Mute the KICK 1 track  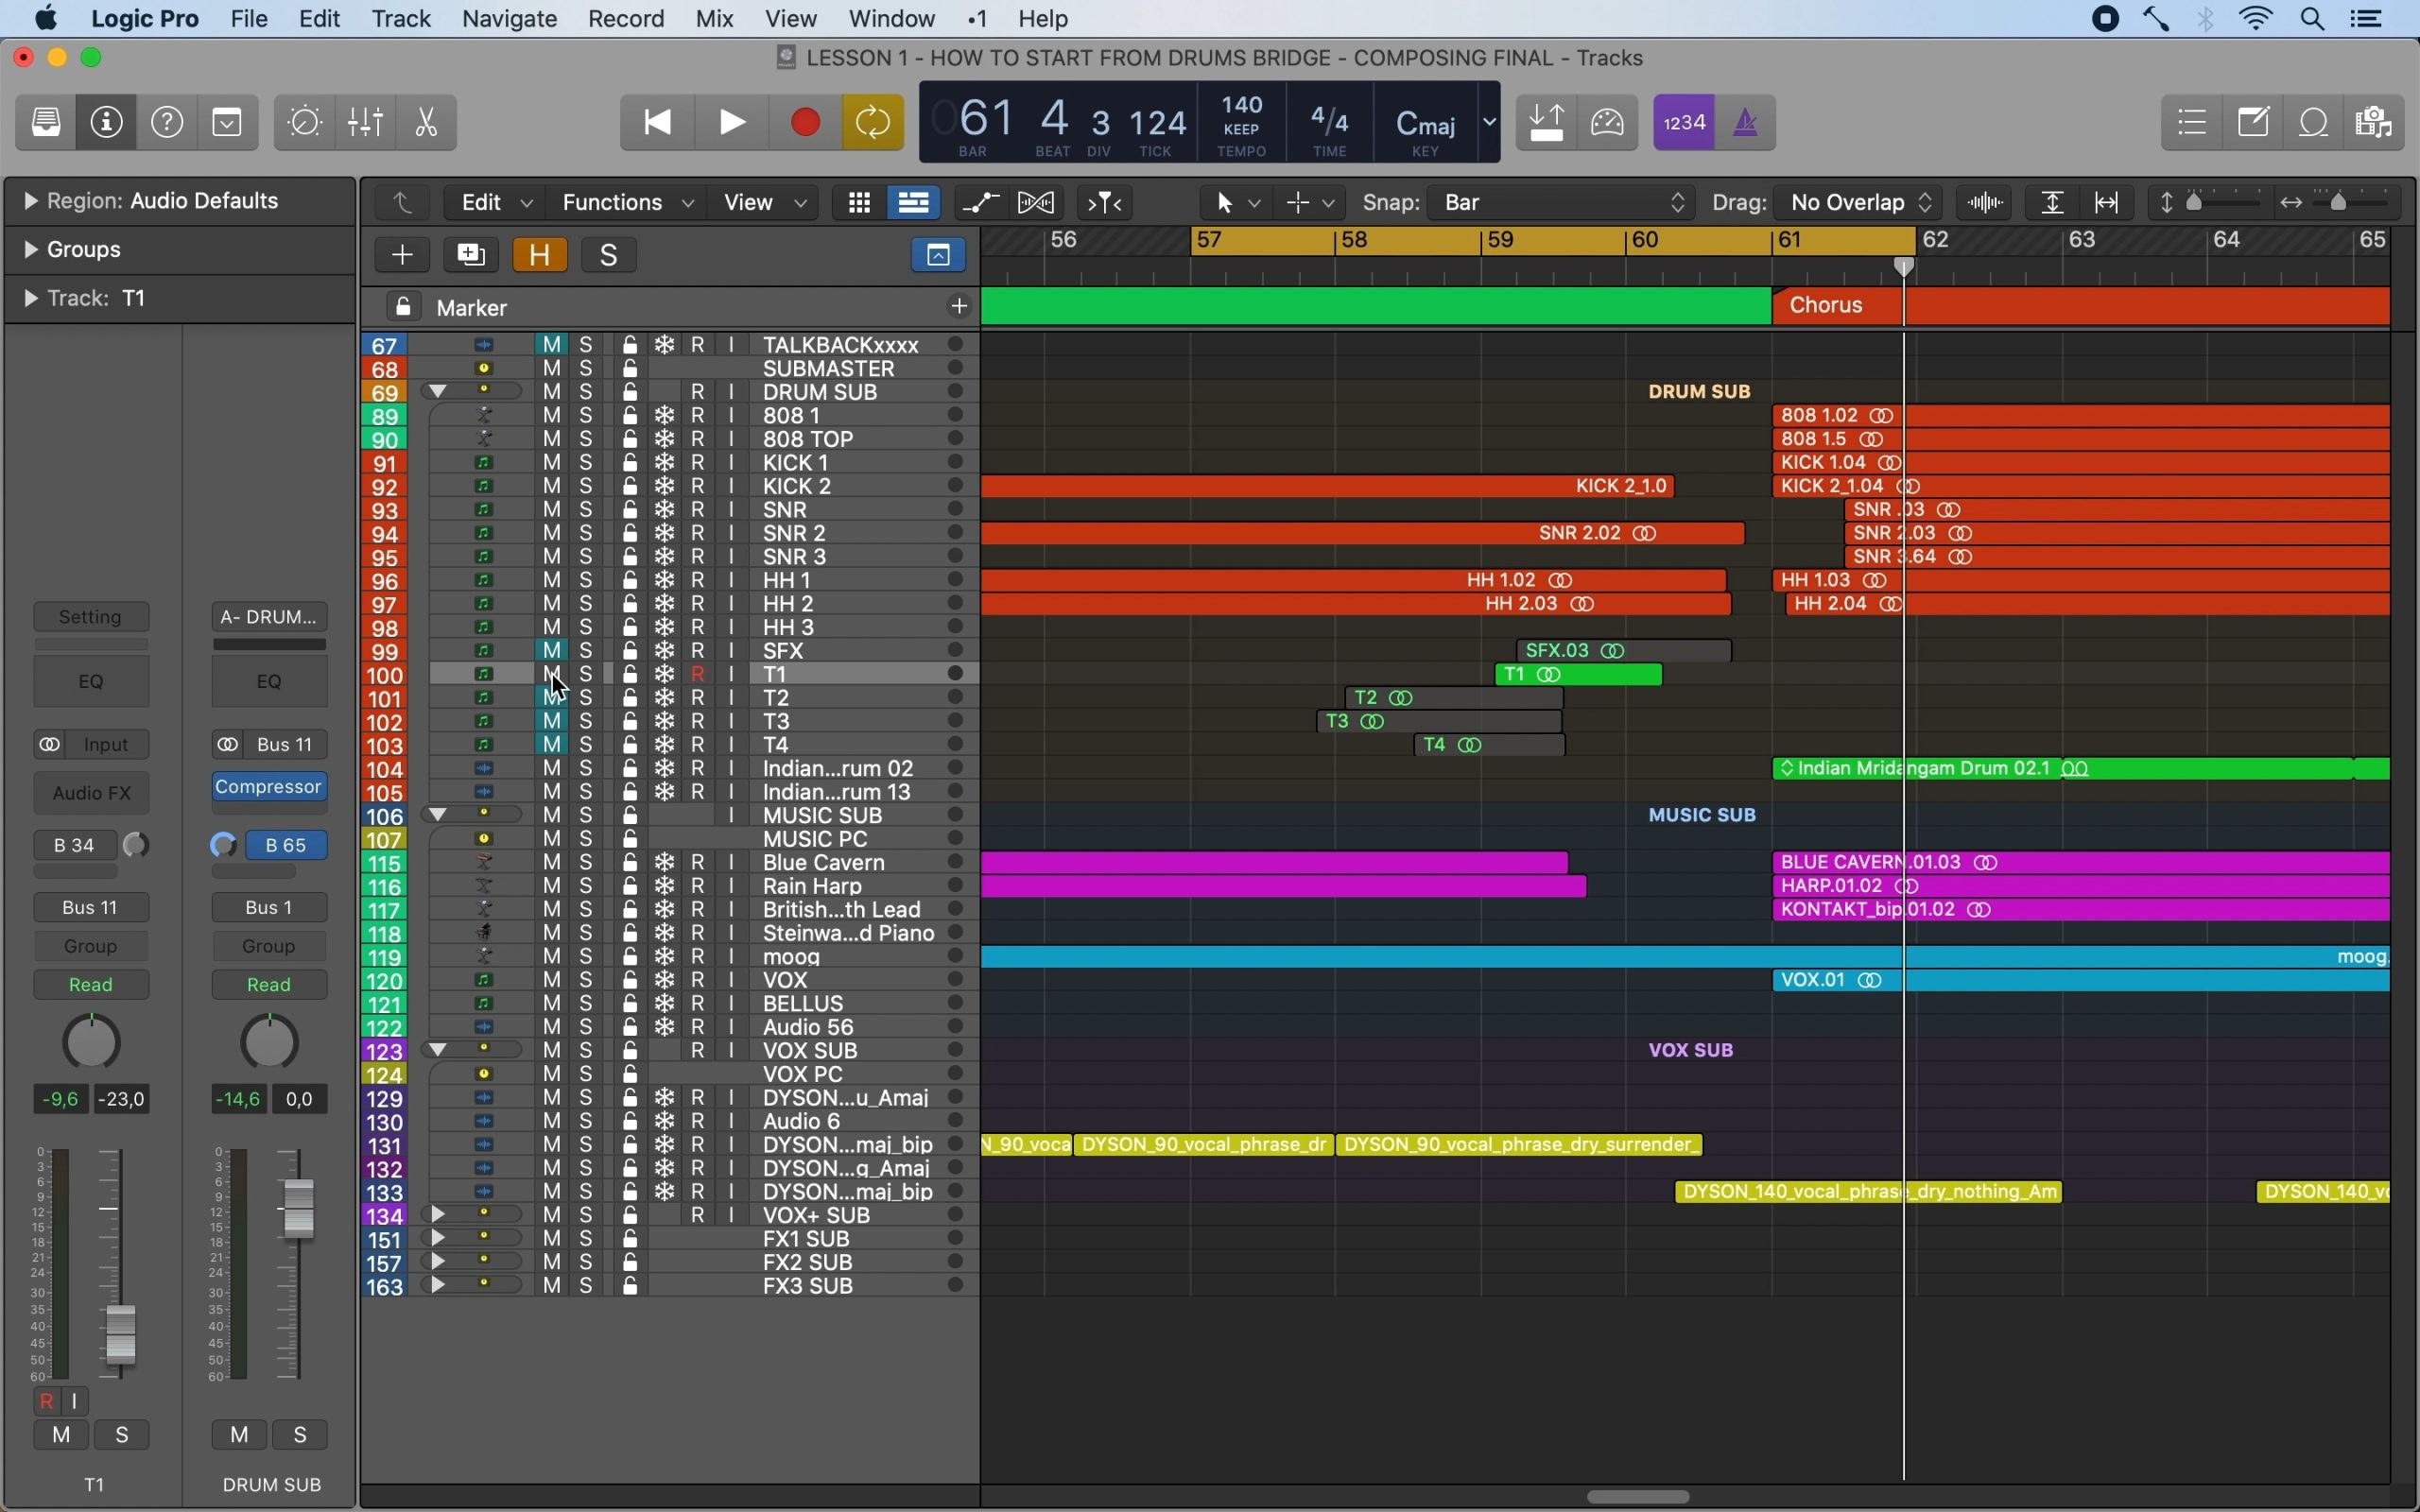click(x=553, y=463)
